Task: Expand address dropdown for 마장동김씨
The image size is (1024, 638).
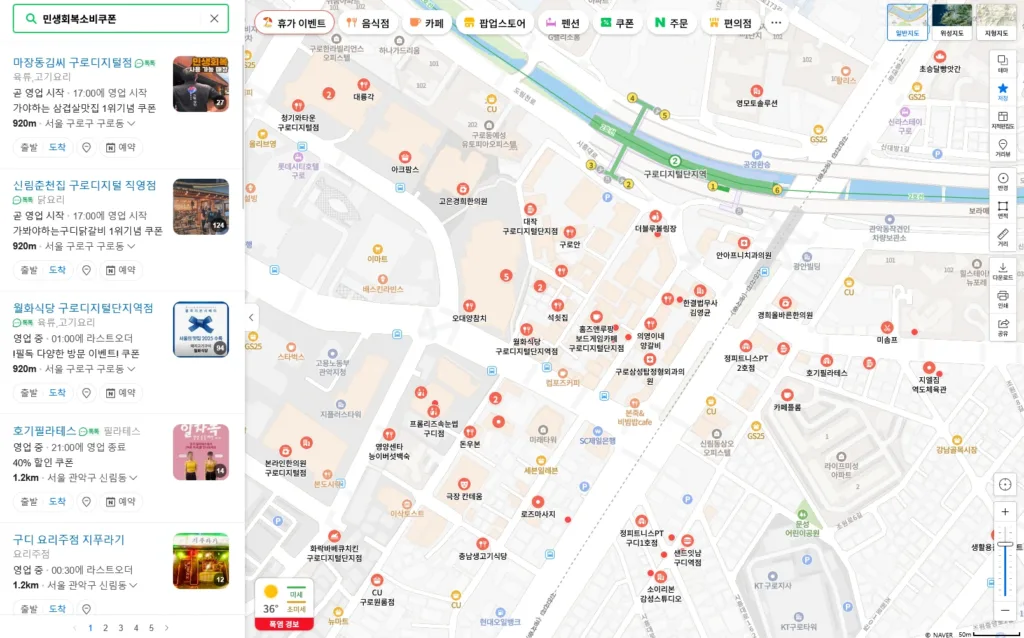Action: 132,123
